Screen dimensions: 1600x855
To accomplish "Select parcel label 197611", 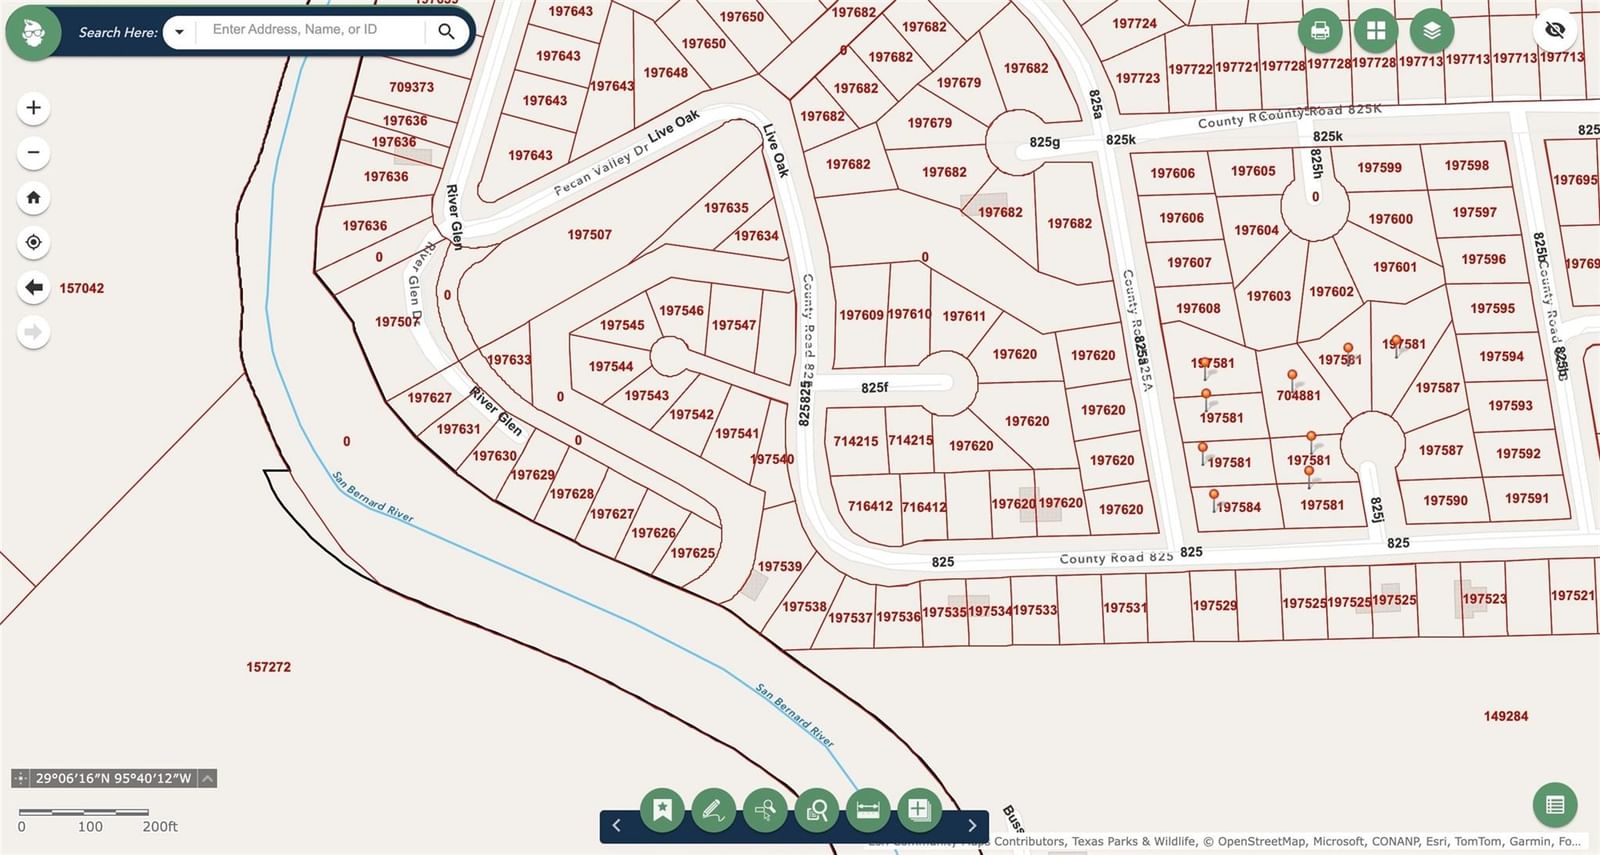I will point(964,316).
